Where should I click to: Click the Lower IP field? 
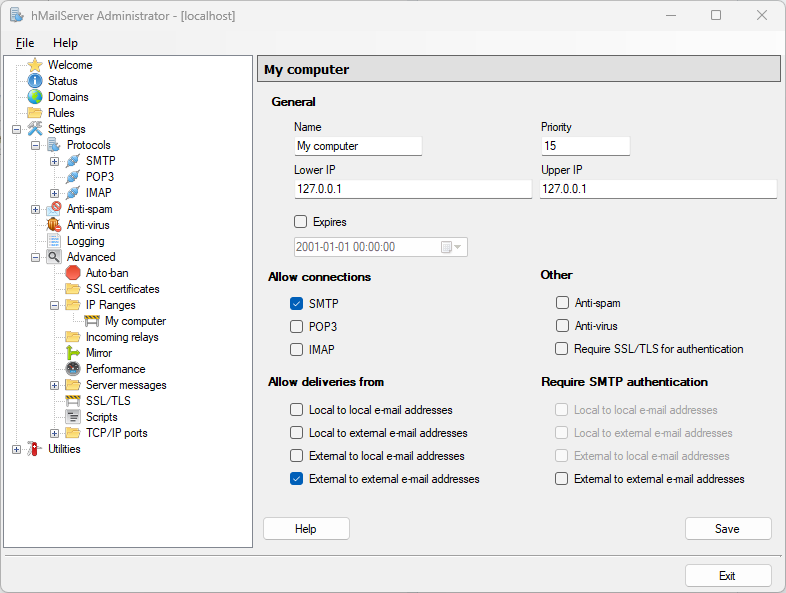click(413, 189)
